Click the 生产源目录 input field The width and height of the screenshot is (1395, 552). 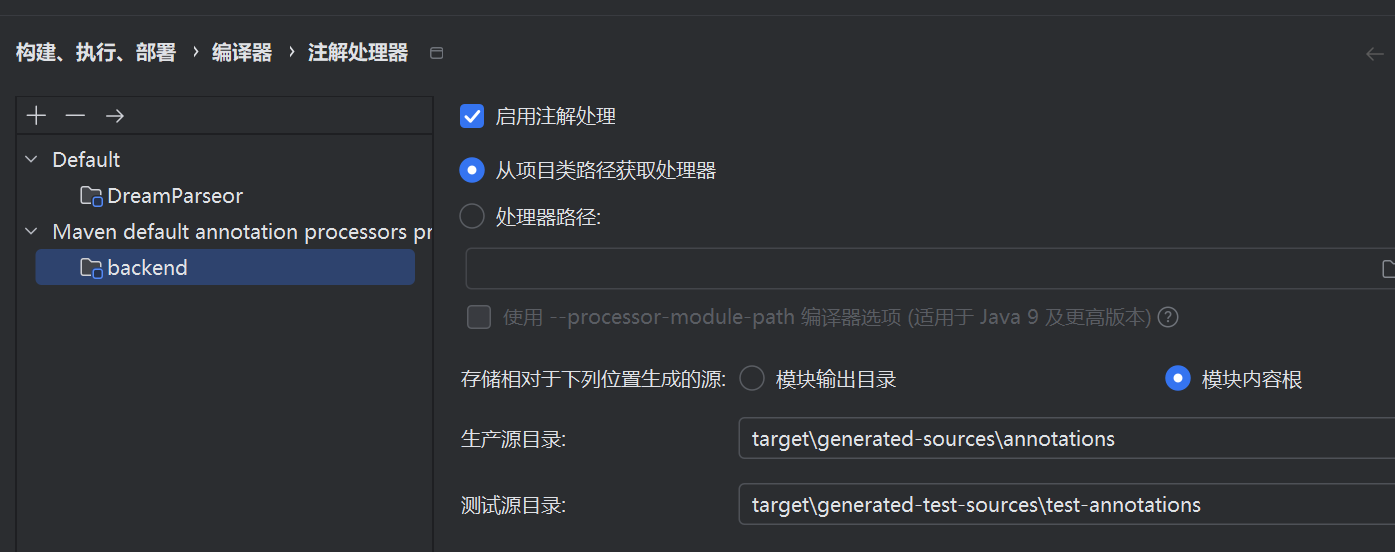click(x=1066, y=438)
